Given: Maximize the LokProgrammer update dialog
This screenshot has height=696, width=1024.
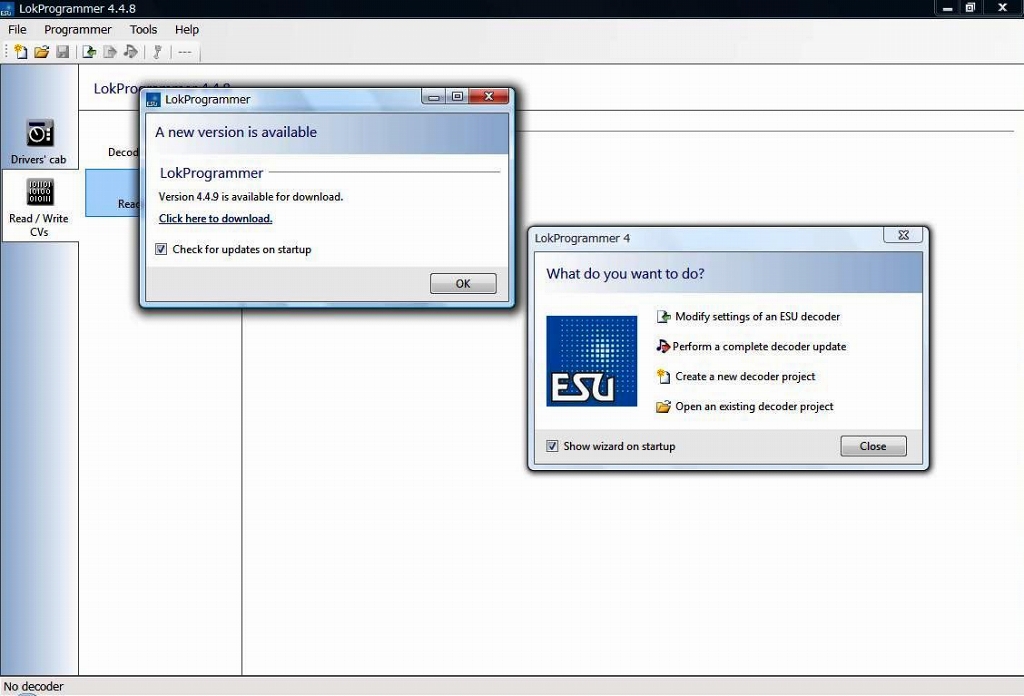Looking at the screenshot, I should pos(458,97).
